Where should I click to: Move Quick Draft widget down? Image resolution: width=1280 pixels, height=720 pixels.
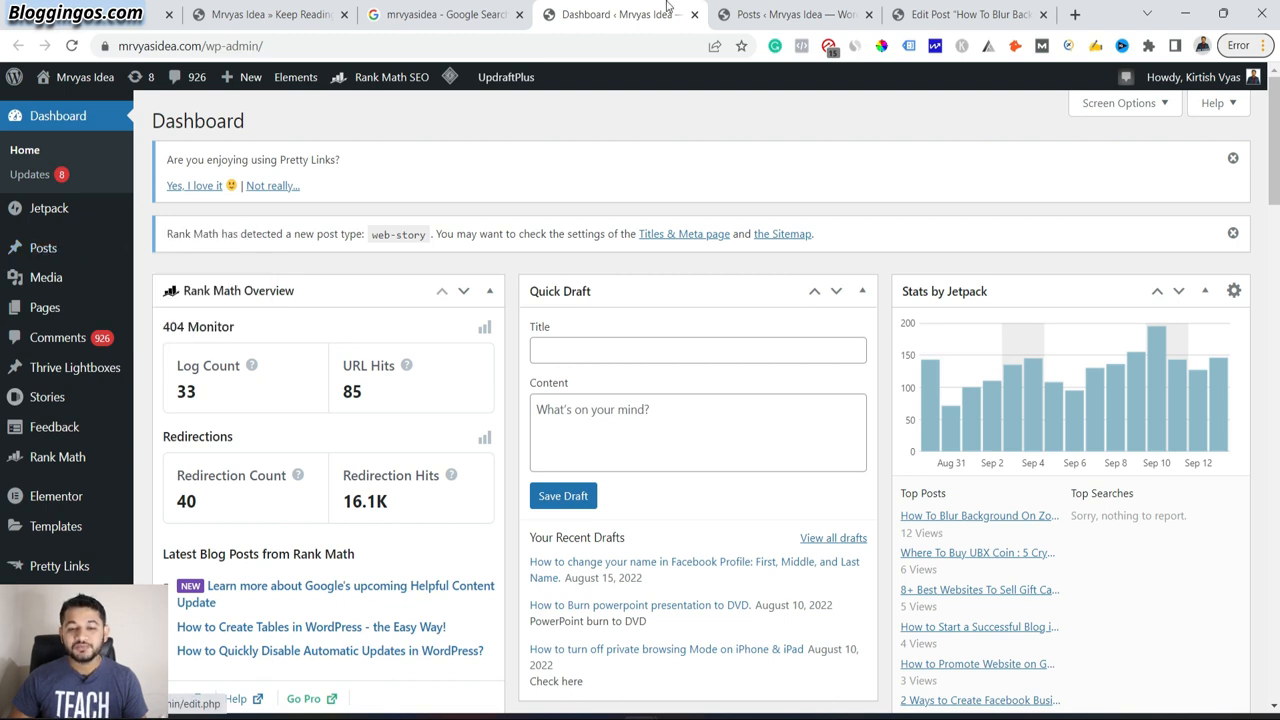pyautogui.click(x=837, y=291)
